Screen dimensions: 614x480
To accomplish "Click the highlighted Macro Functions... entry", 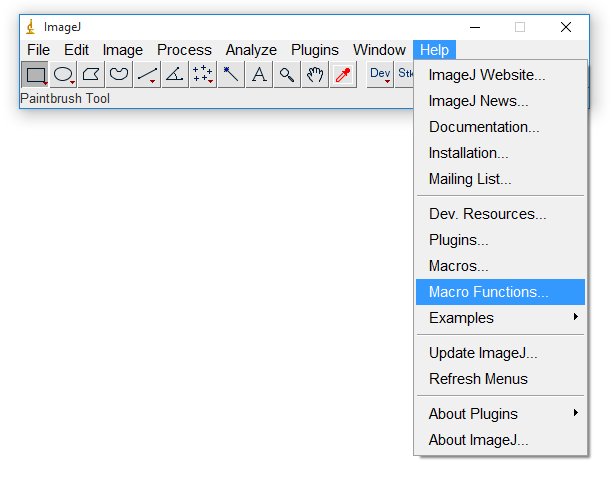I will [500, 292].
